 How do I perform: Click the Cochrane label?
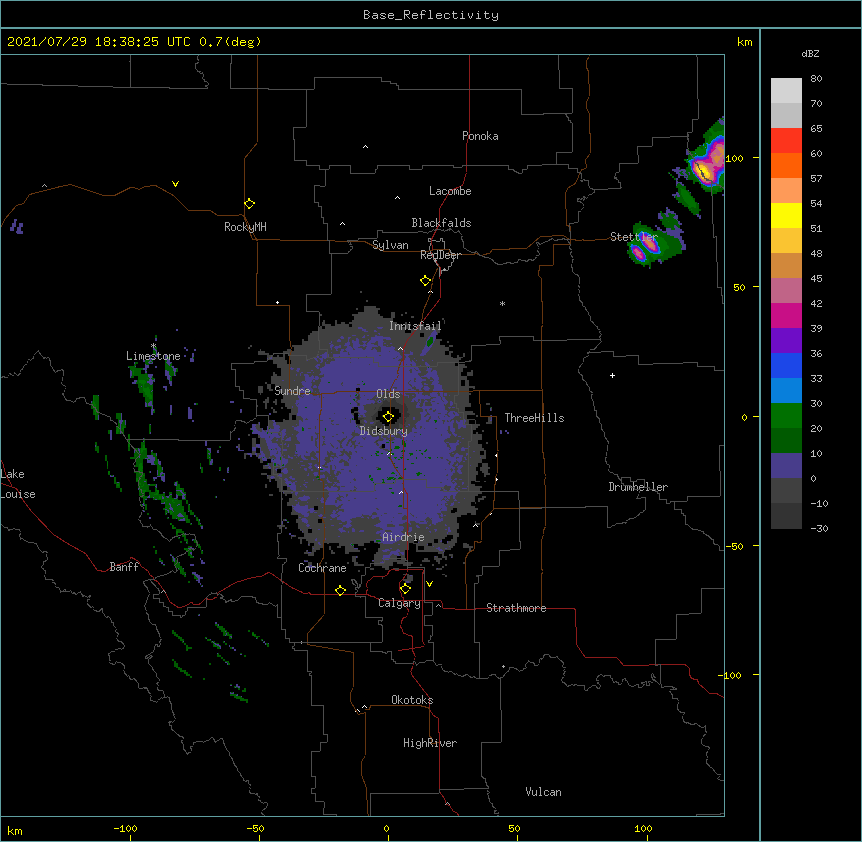(x=322, y=568)
